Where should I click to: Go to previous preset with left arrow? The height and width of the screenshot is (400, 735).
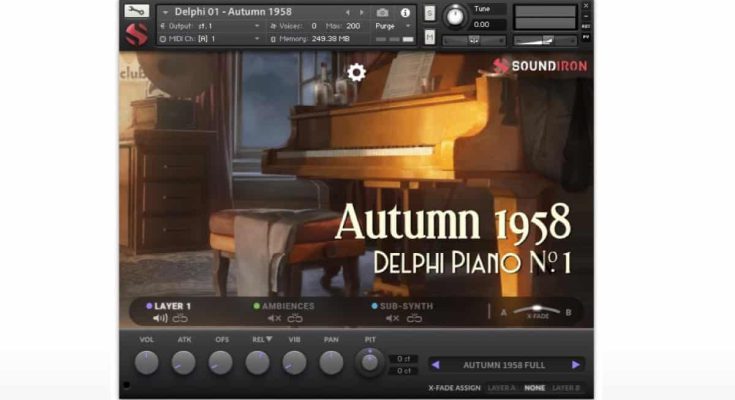pos(435,365)
